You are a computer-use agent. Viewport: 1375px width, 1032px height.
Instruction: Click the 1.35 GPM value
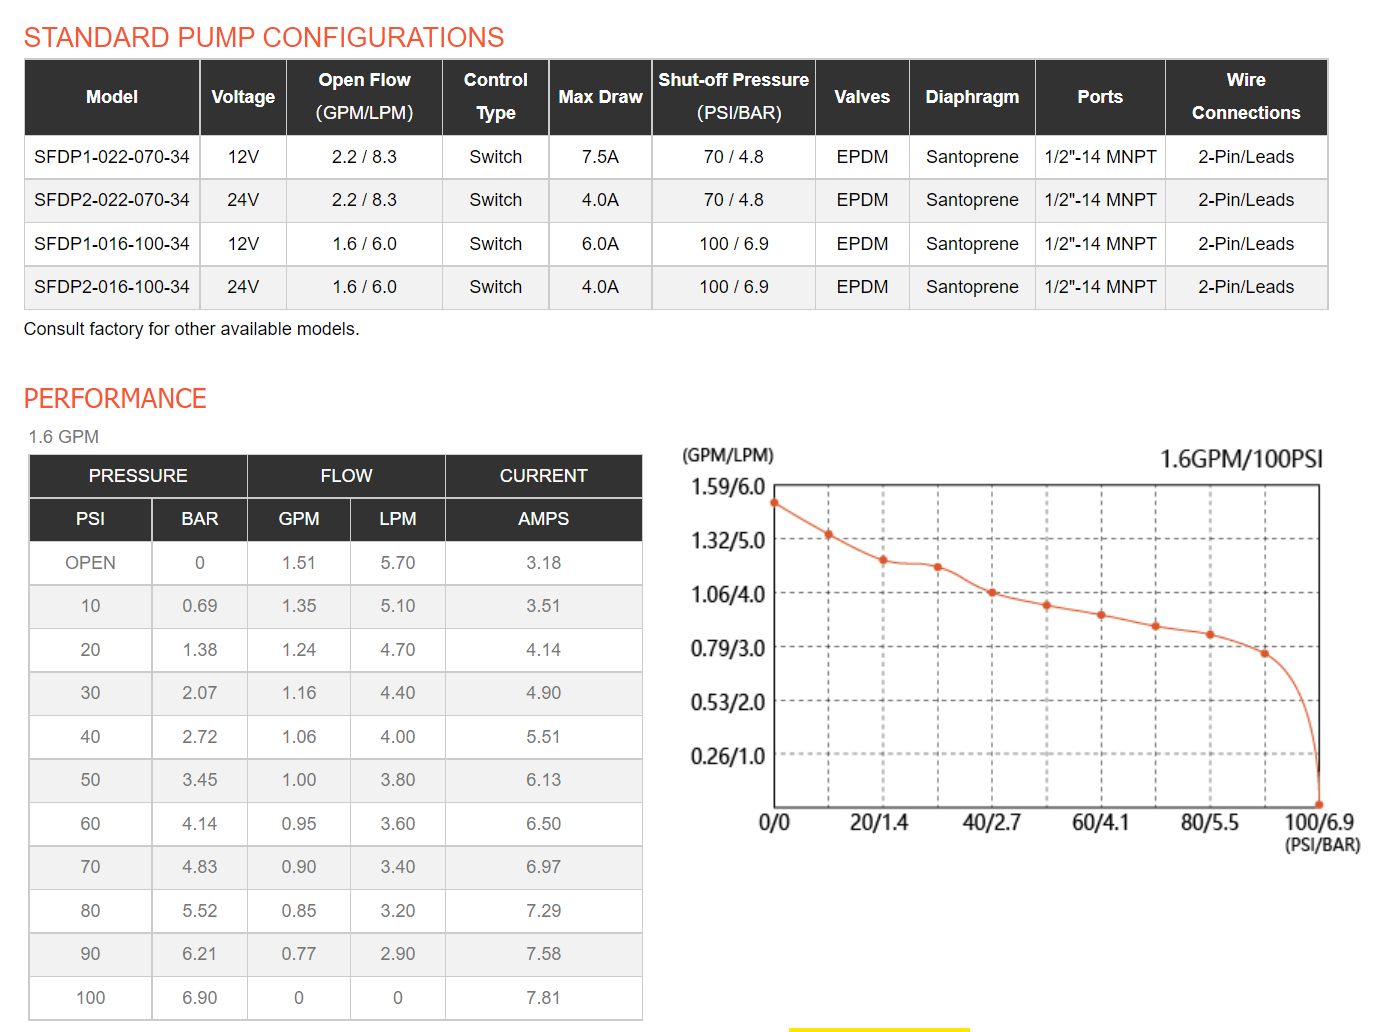coord(299,606)
